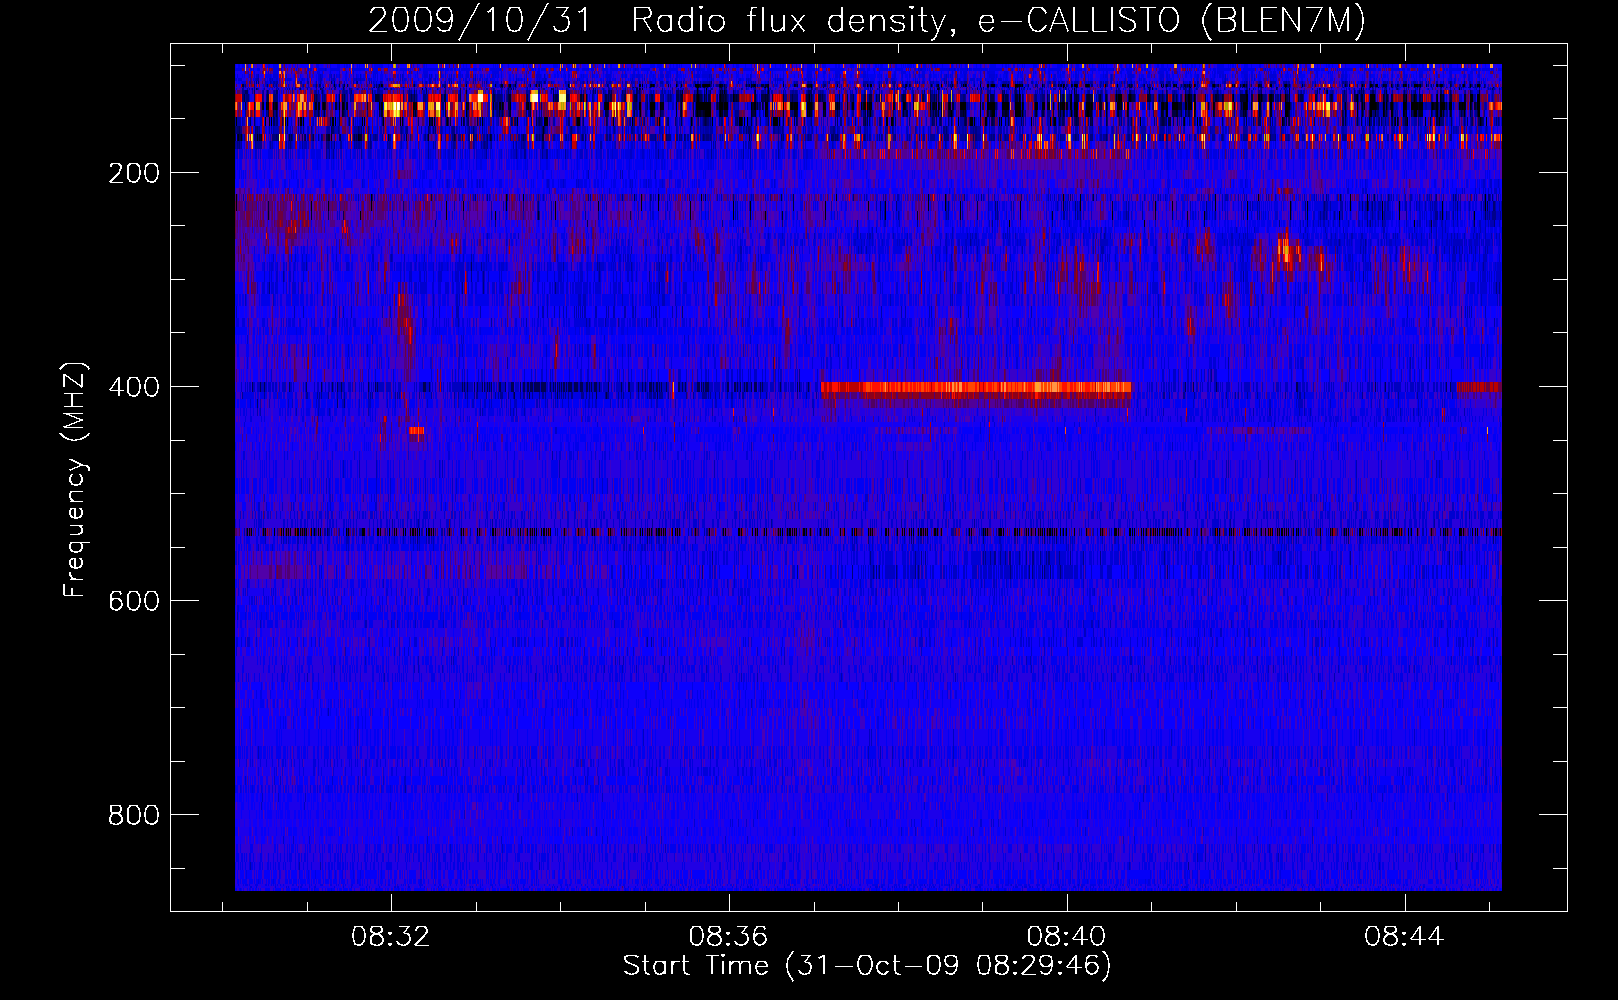Click the 600 frequency tick label
The height and width of the screenshot is (1000, 1618).
(x=134, y=601)
